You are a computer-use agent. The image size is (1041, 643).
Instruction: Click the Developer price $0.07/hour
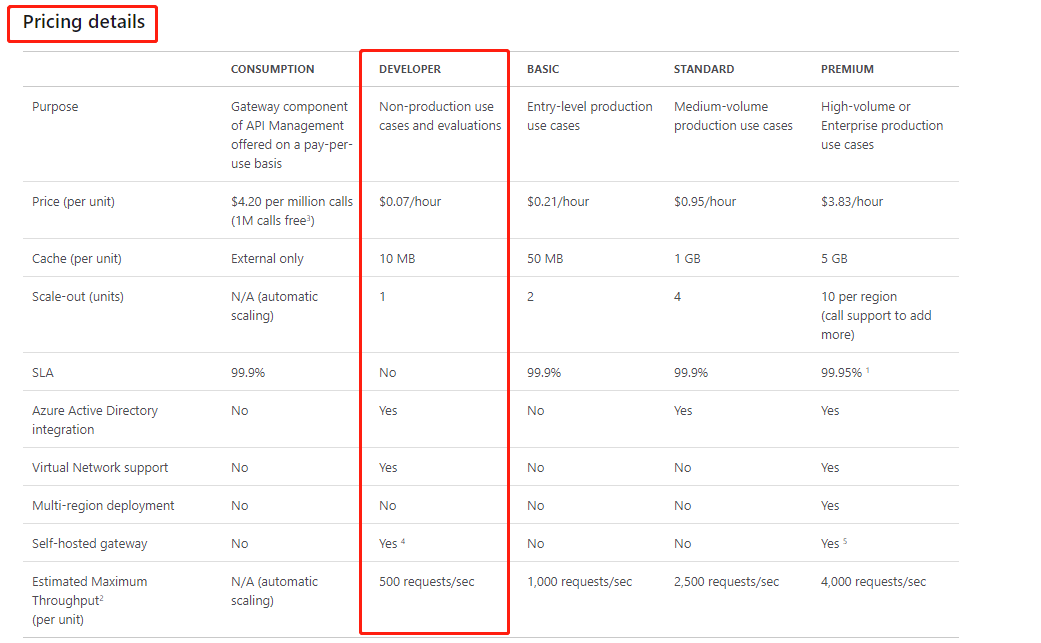410,202
